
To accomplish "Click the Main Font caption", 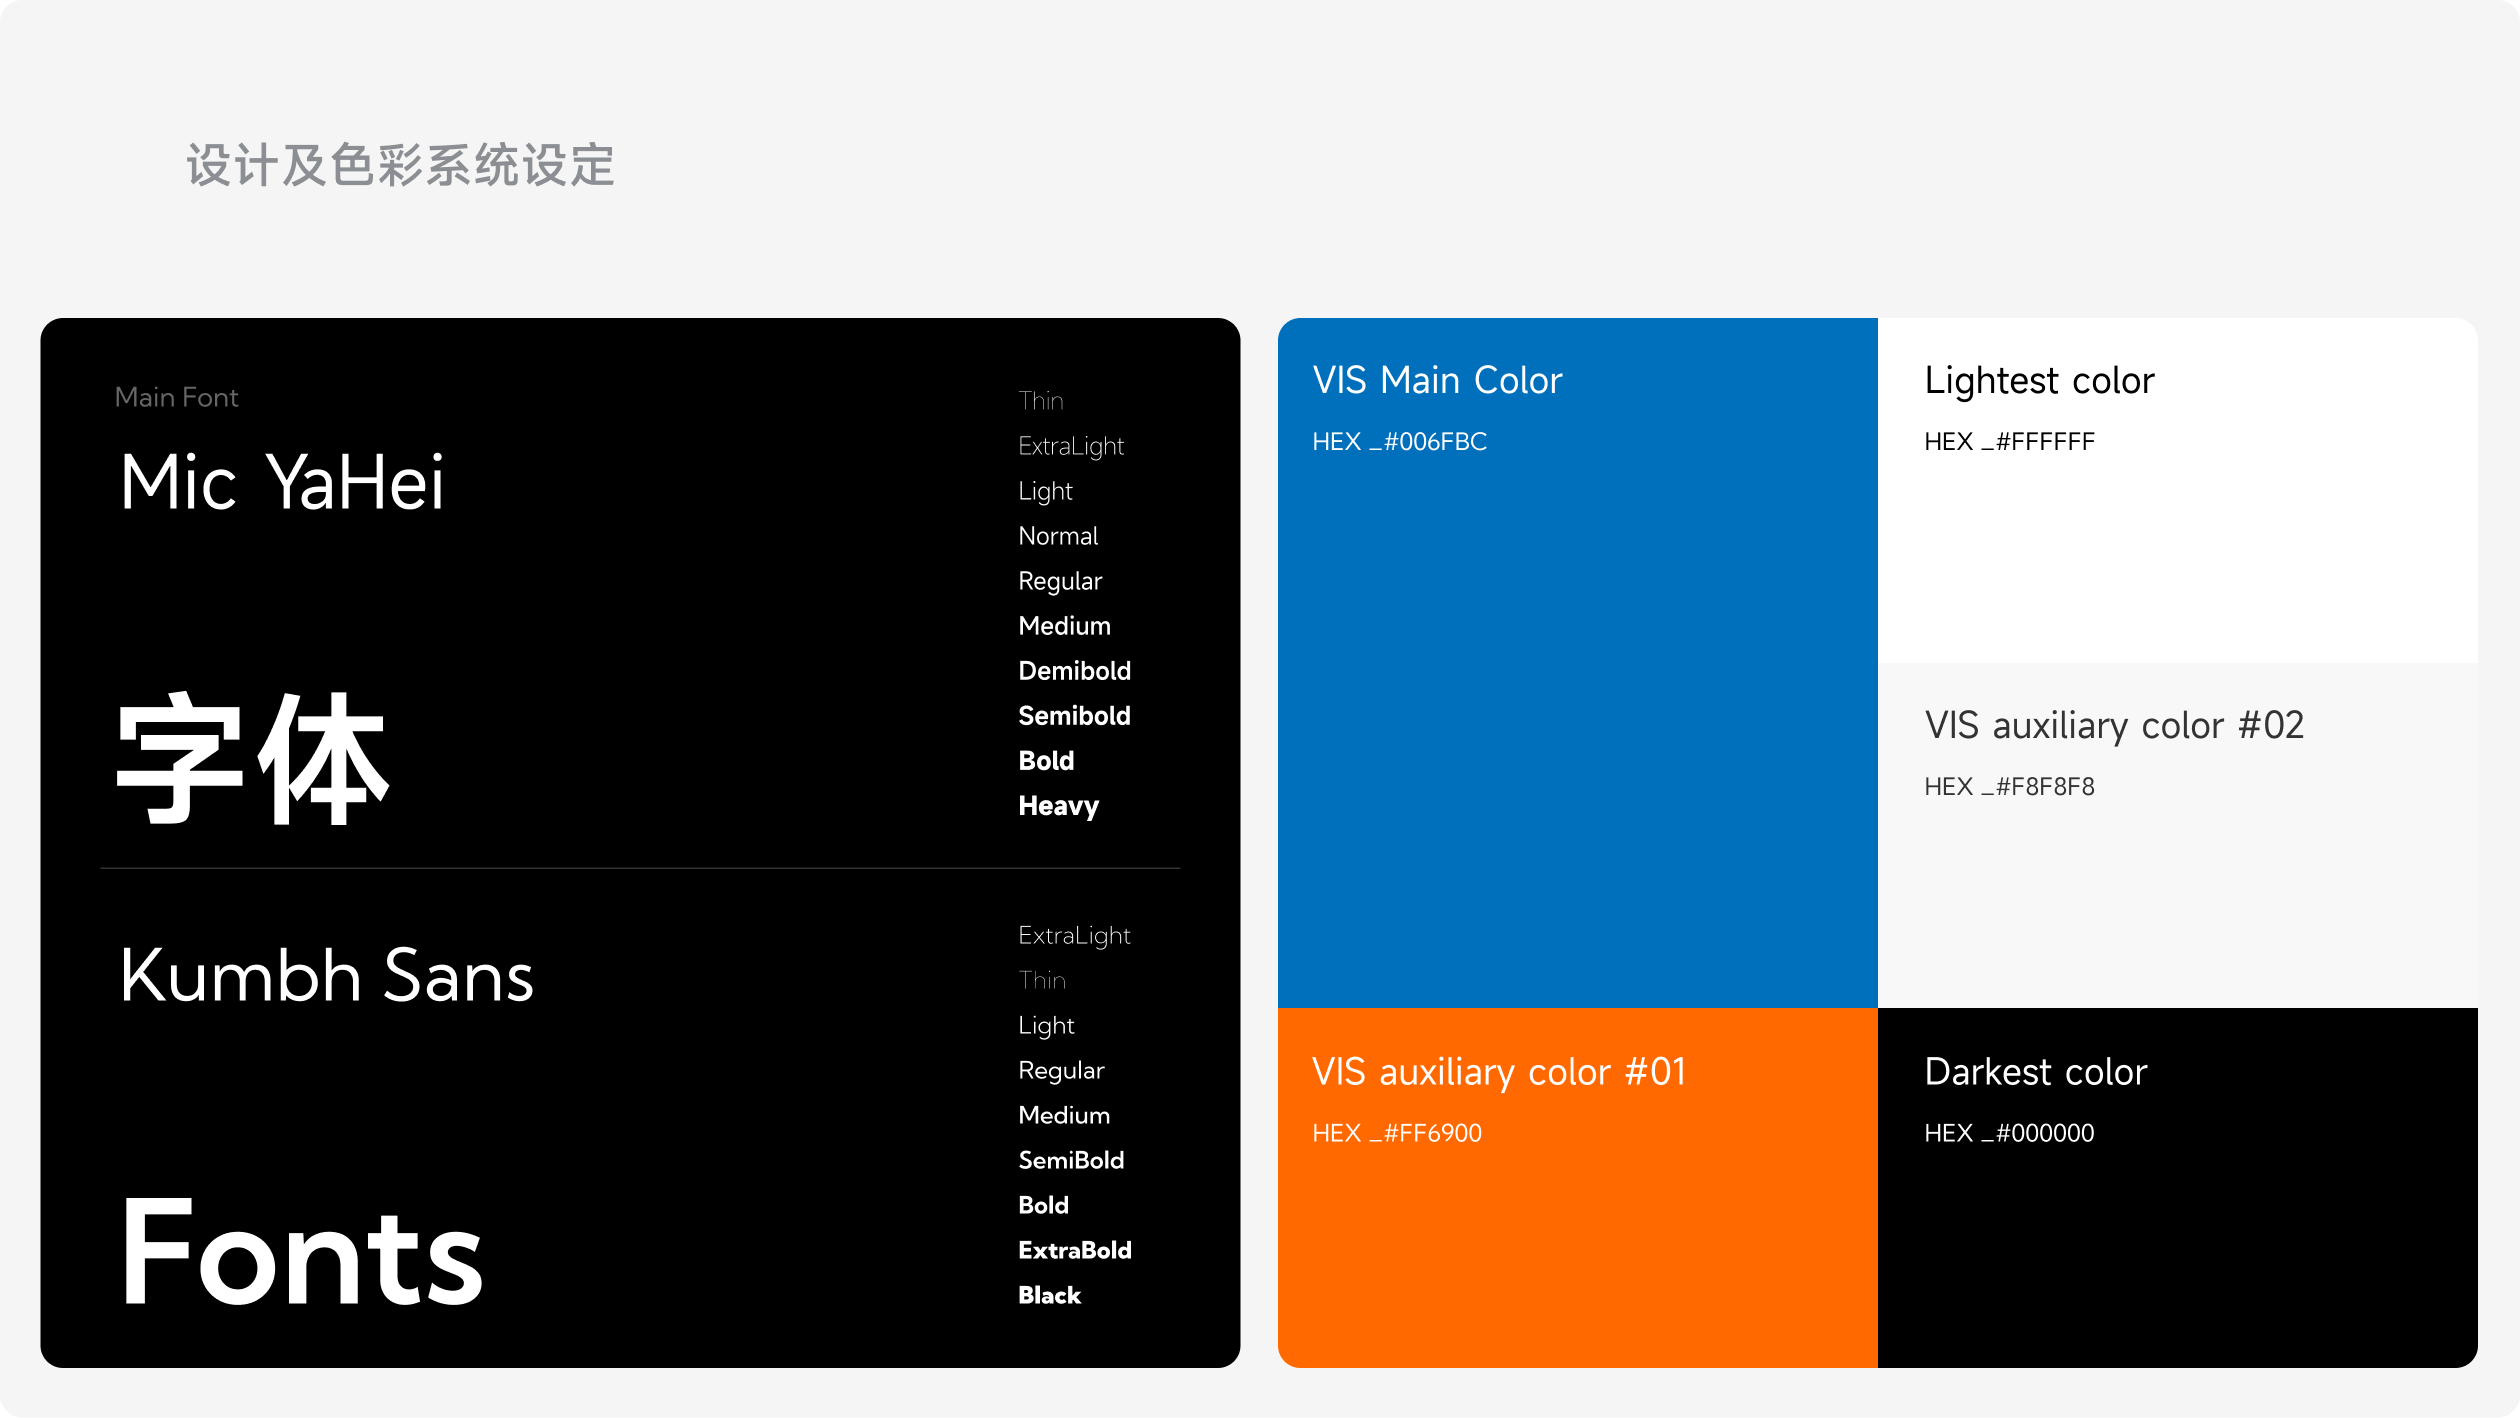I will 176,397.
